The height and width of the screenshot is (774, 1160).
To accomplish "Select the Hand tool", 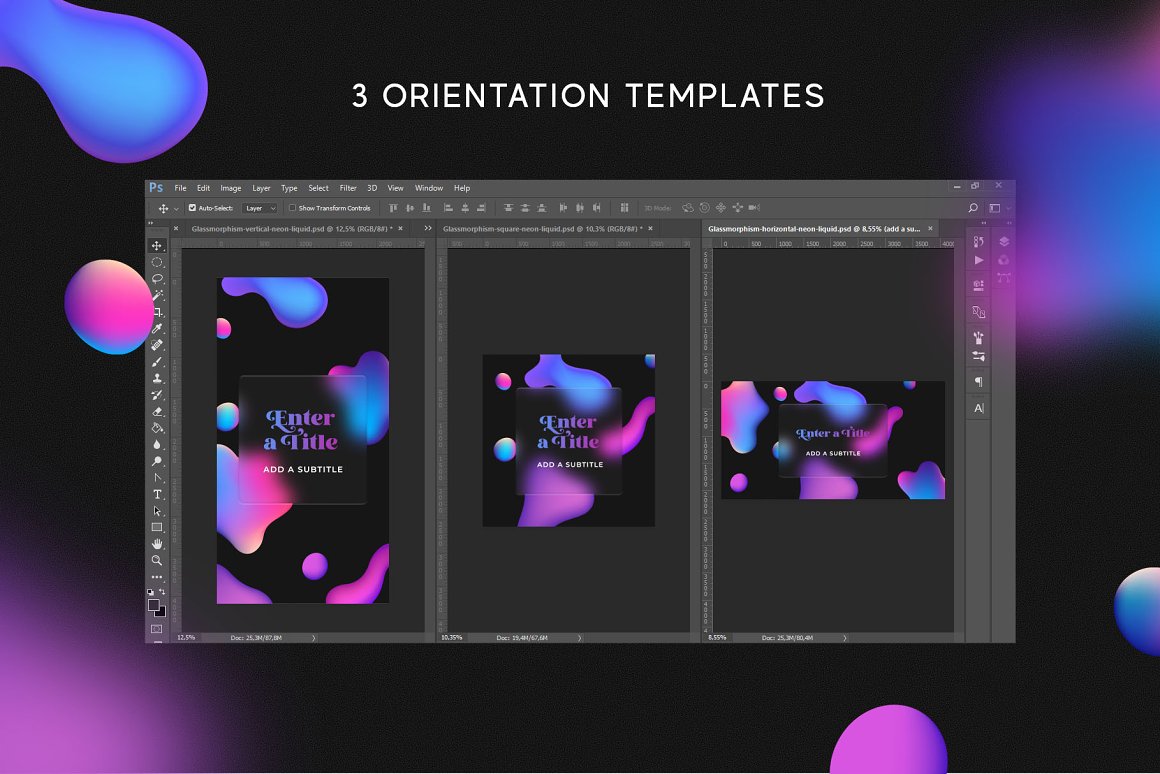I will point(157,544).
